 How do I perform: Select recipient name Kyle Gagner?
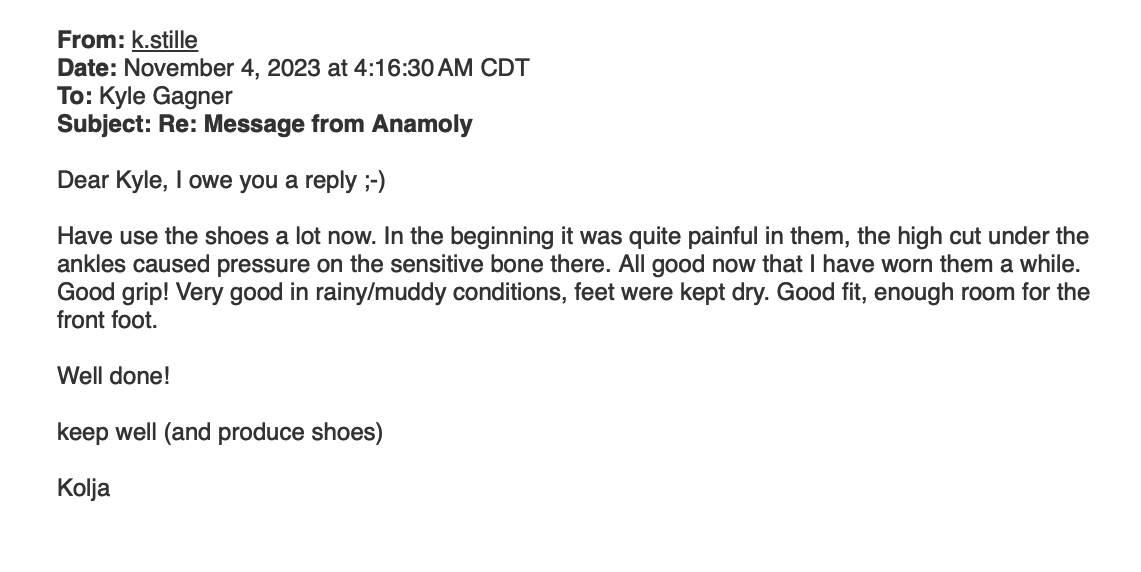[x=166, y=96]
